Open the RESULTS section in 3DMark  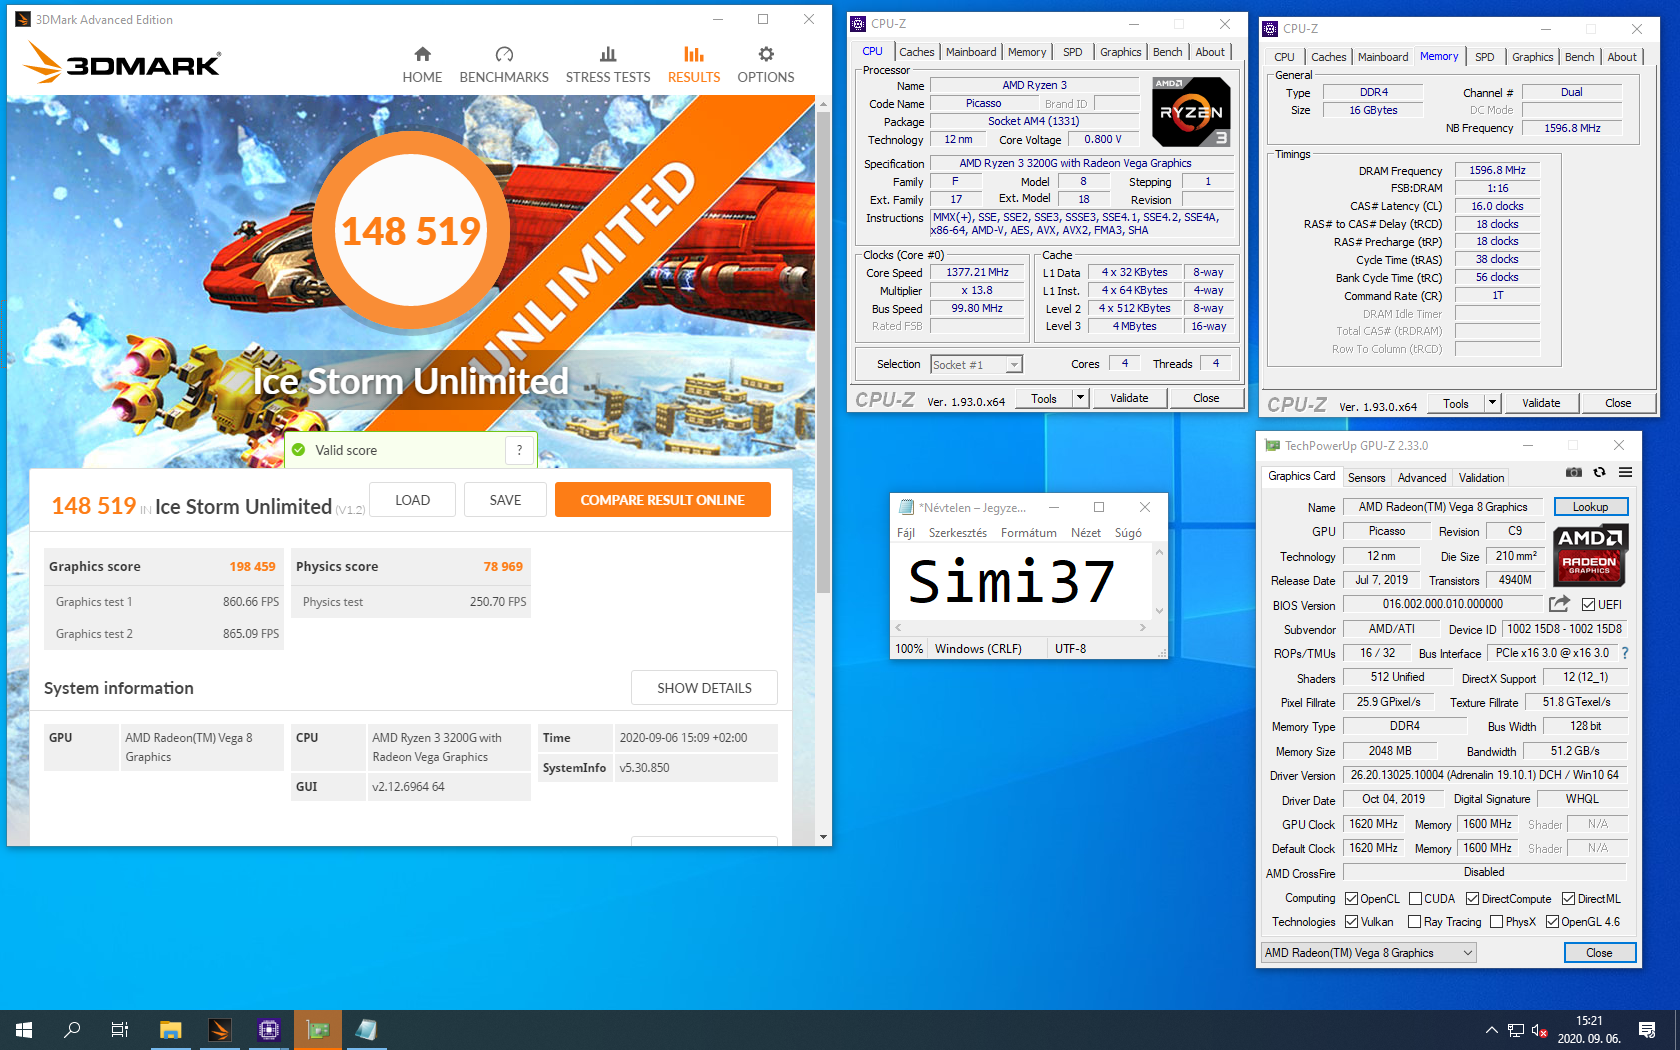(x=694, y=65)
